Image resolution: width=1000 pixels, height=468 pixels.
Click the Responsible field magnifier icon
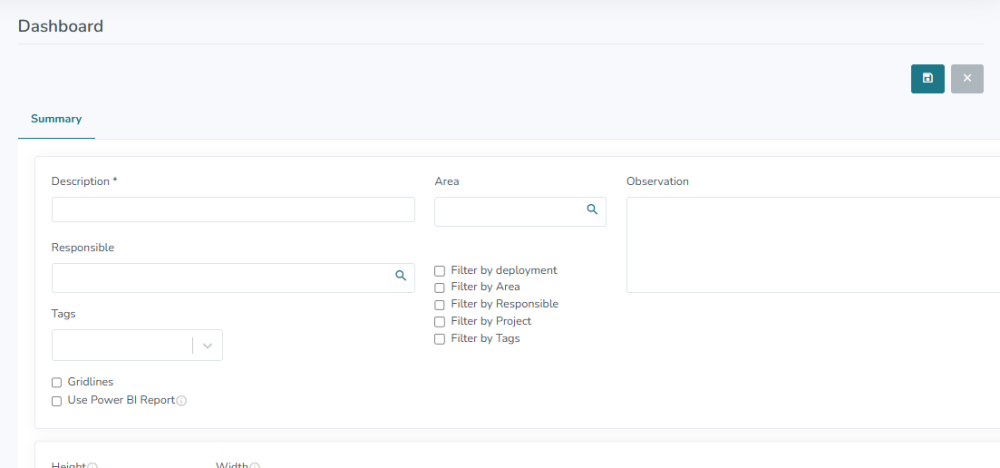click(400, 276)
